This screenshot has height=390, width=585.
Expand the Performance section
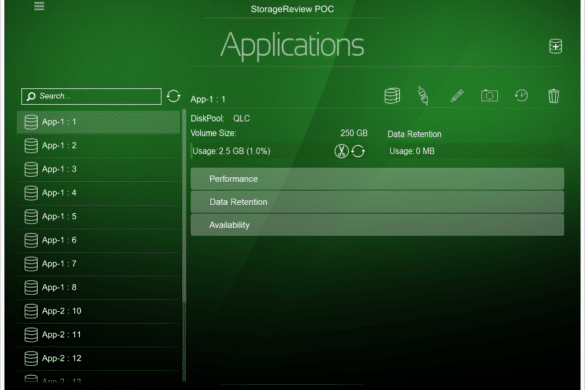[x=377, y=179]
